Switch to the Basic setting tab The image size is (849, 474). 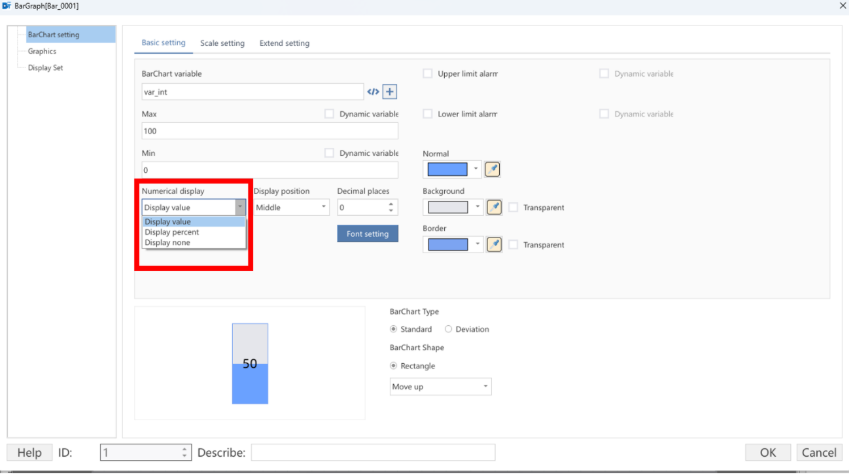coord(164,42)
